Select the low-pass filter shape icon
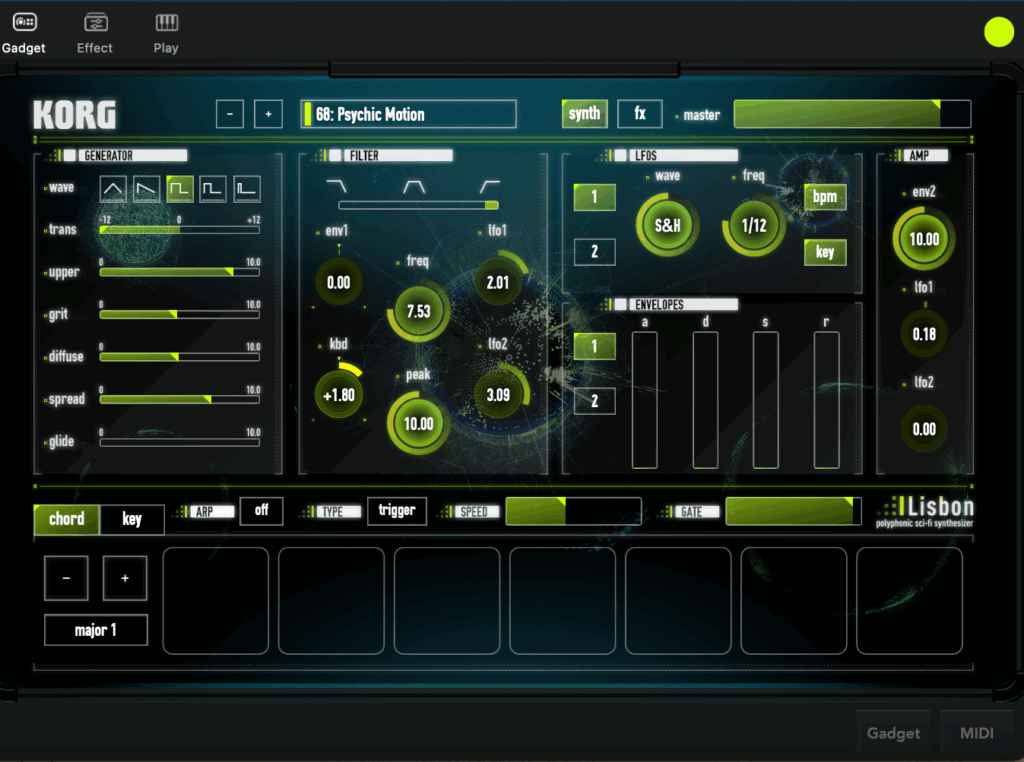The height and width of the screenshot is (762, 1024). 339,187
